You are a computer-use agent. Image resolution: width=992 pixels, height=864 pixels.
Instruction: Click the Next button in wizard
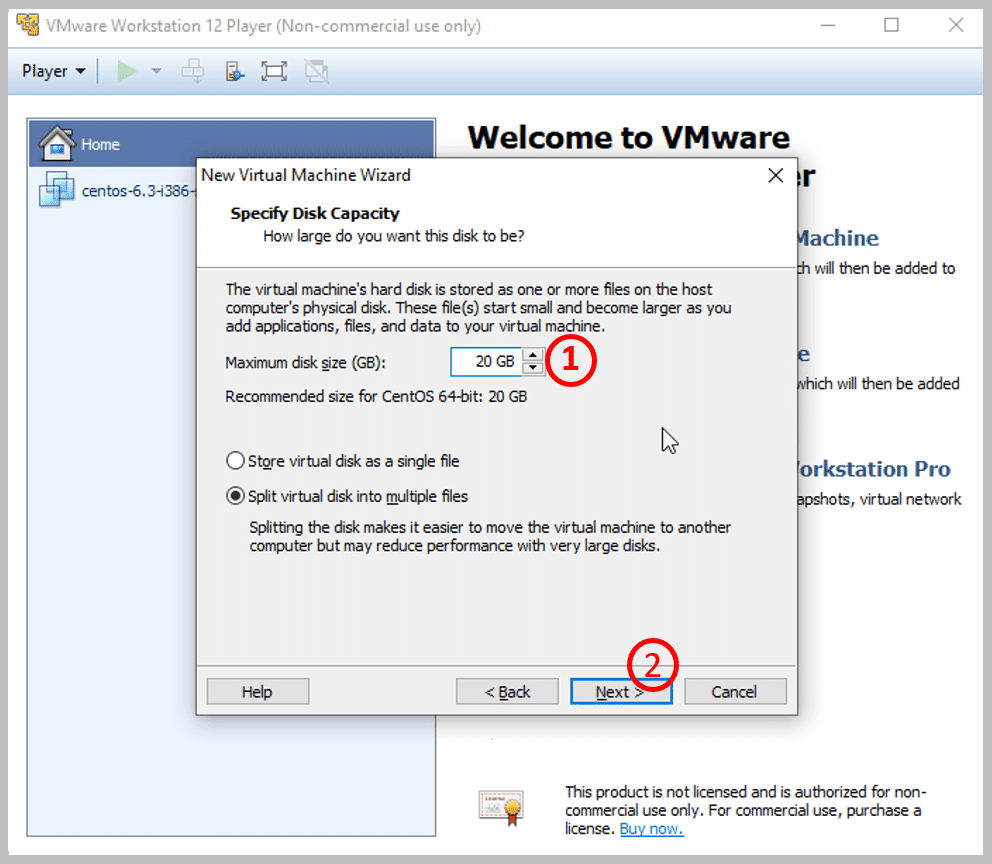pyautogui.click(x=620, y=692)
